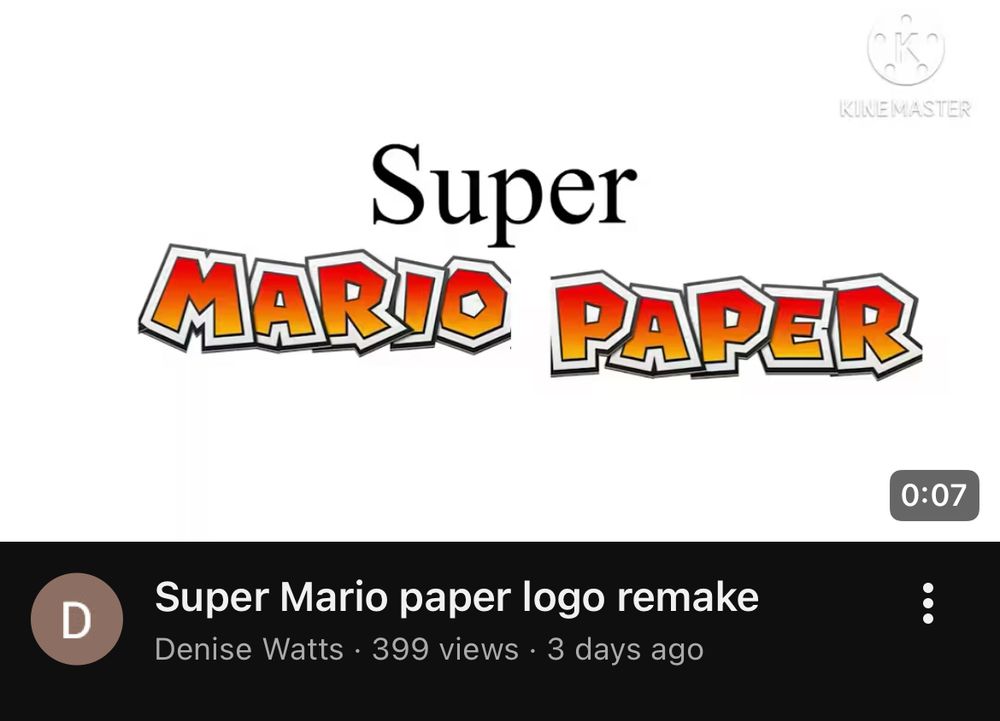Click the KineMaster circular watermark logo

click(906, 49)
